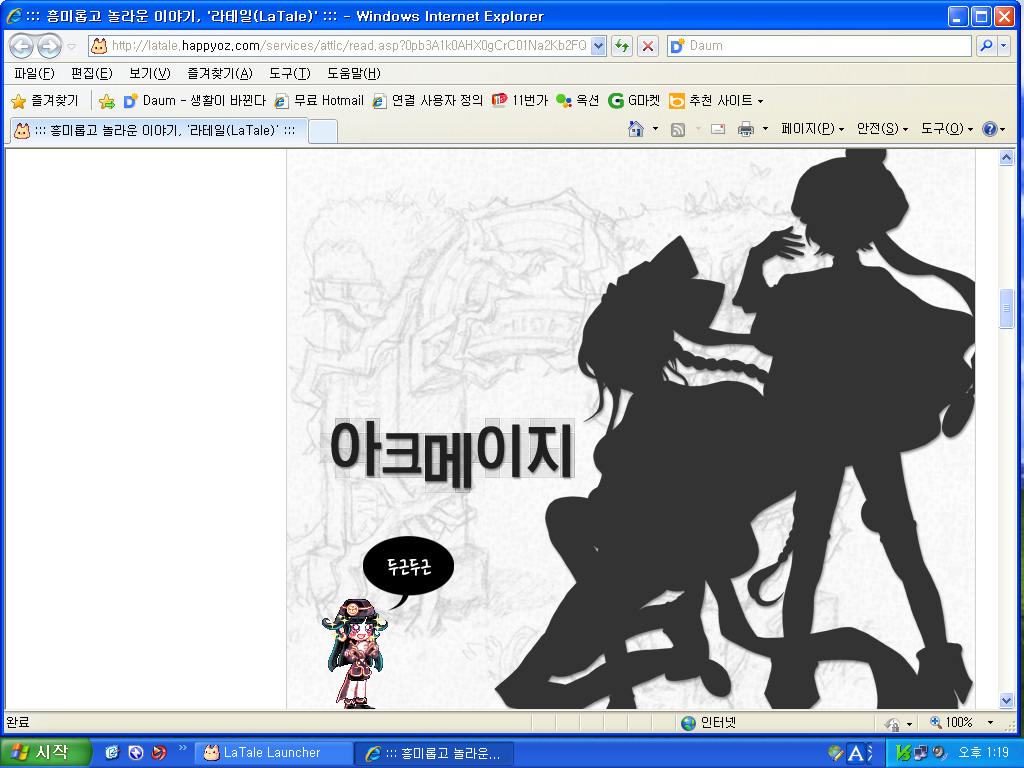Open a new tab with the blank tab button

click(323, 131)
